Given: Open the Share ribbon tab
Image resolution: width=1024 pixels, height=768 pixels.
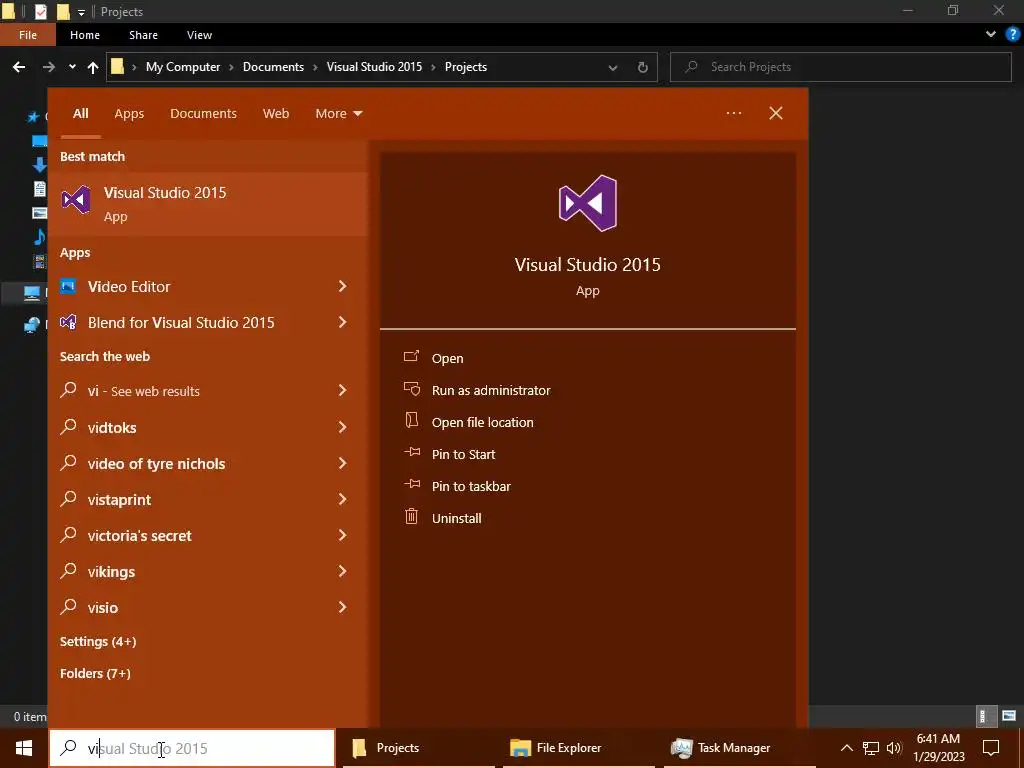Looking at the screenshot, I should pos(143,35).
